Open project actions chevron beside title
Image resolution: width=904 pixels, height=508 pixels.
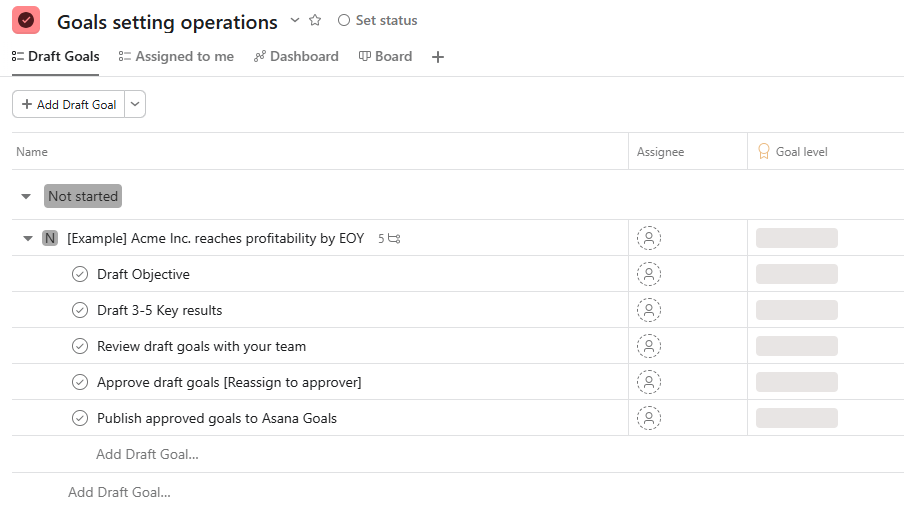point(295,20)
